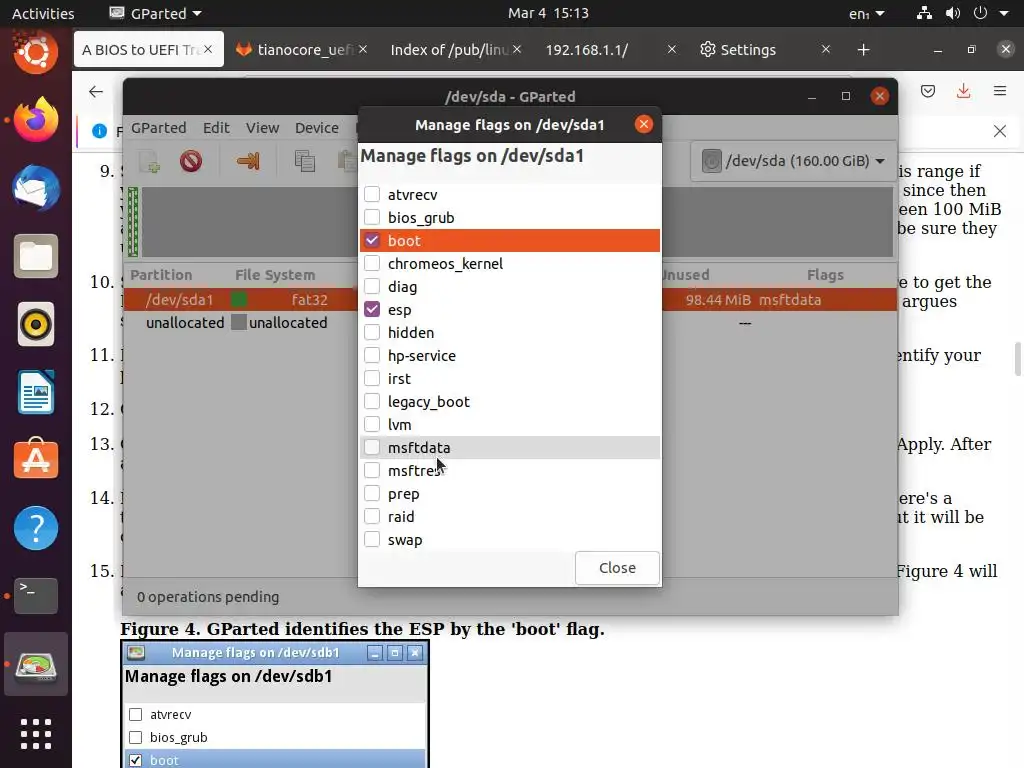Open Ubuntu Software from the dock
The image size is (1024, 768).
tap(35, 460)
